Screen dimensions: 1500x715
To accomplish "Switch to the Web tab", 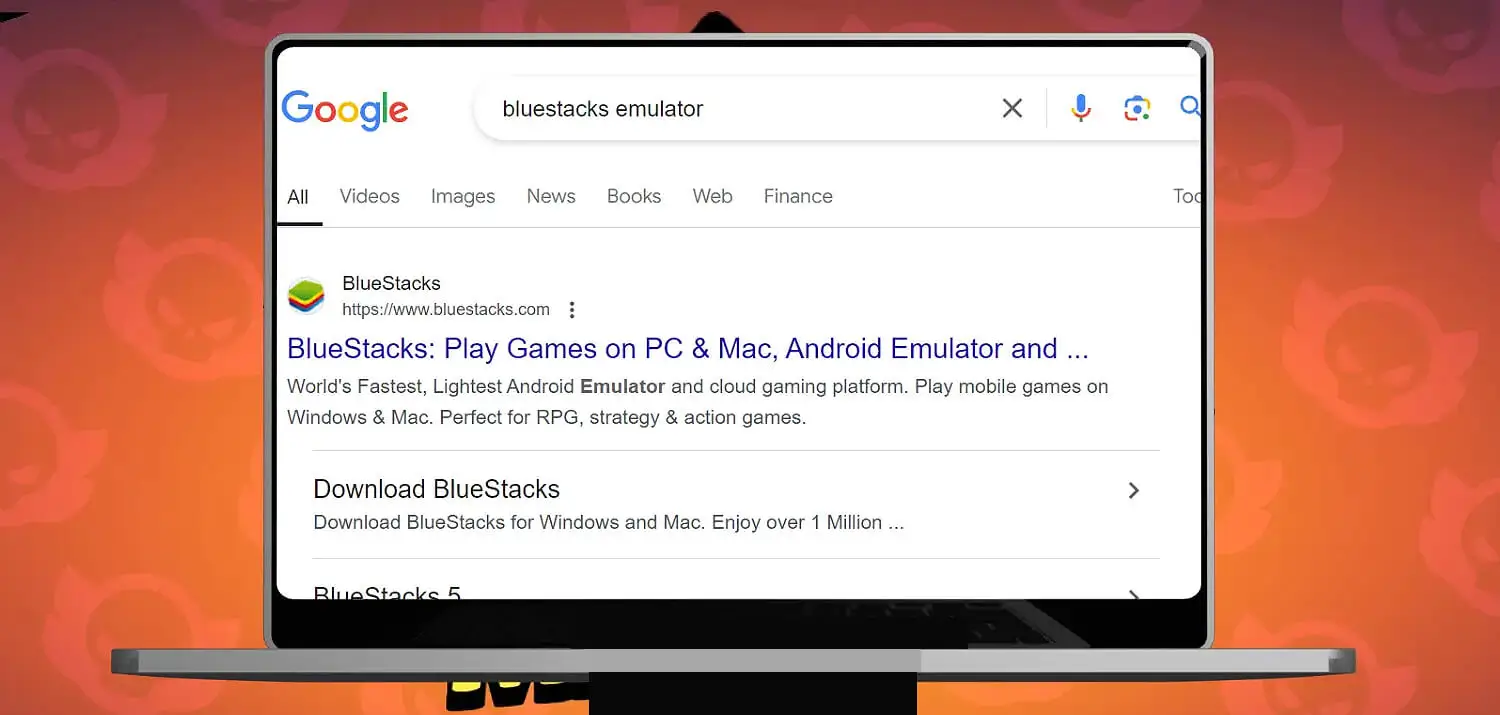I will (713, 197).
